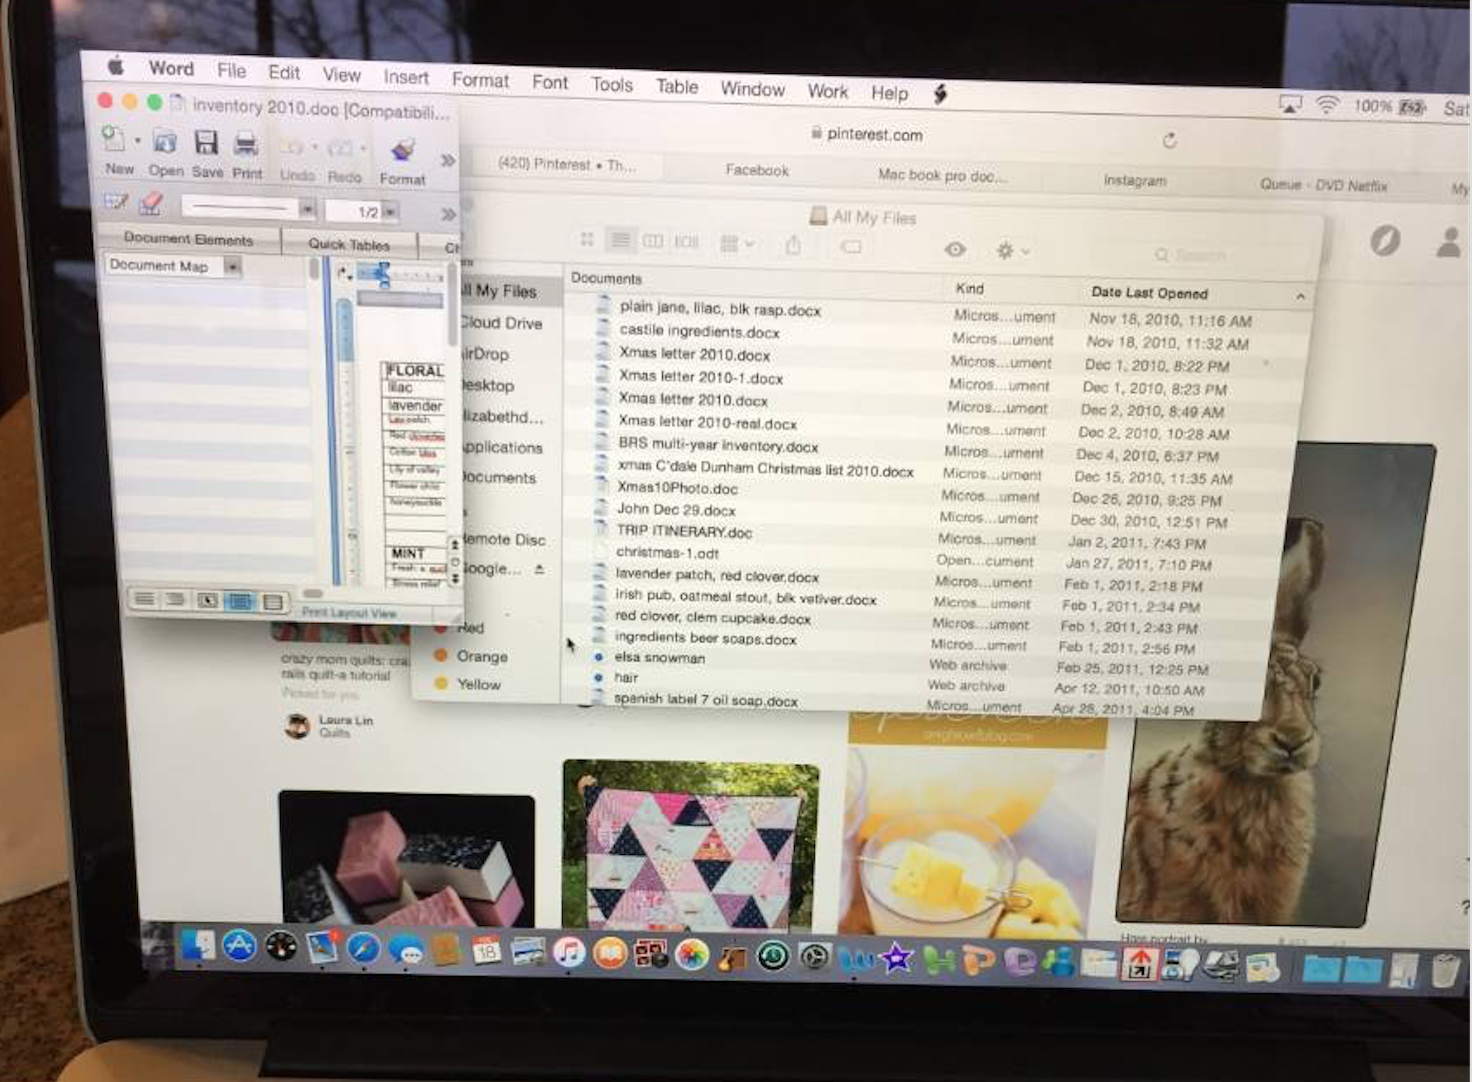1472x1082 pixels.
Task: Click the Finder Share icon
Action: (793, 244)
